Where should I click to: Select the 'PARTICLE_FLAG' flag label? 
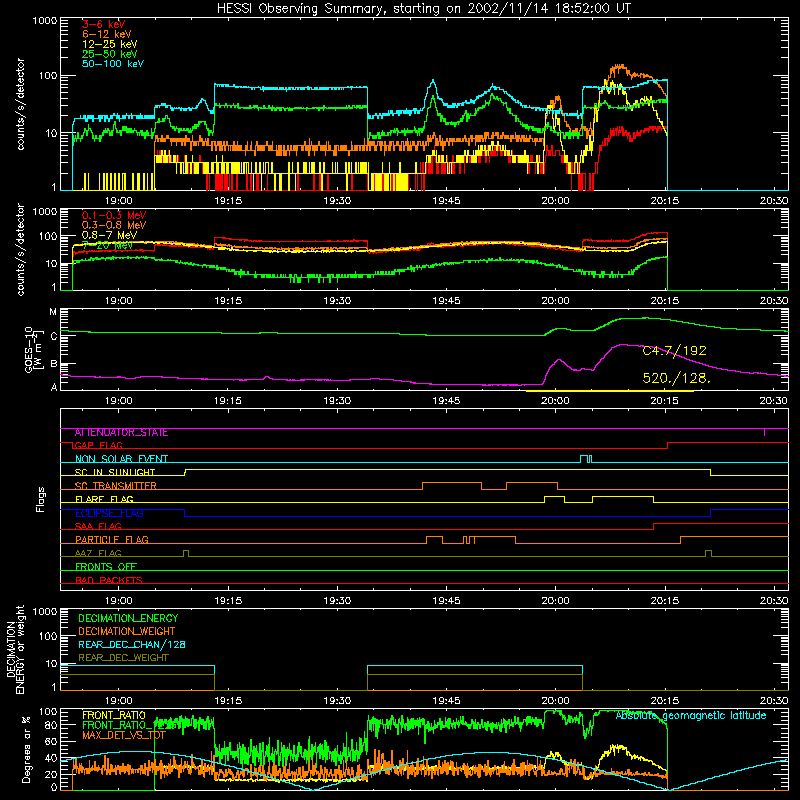click(112, 539)
